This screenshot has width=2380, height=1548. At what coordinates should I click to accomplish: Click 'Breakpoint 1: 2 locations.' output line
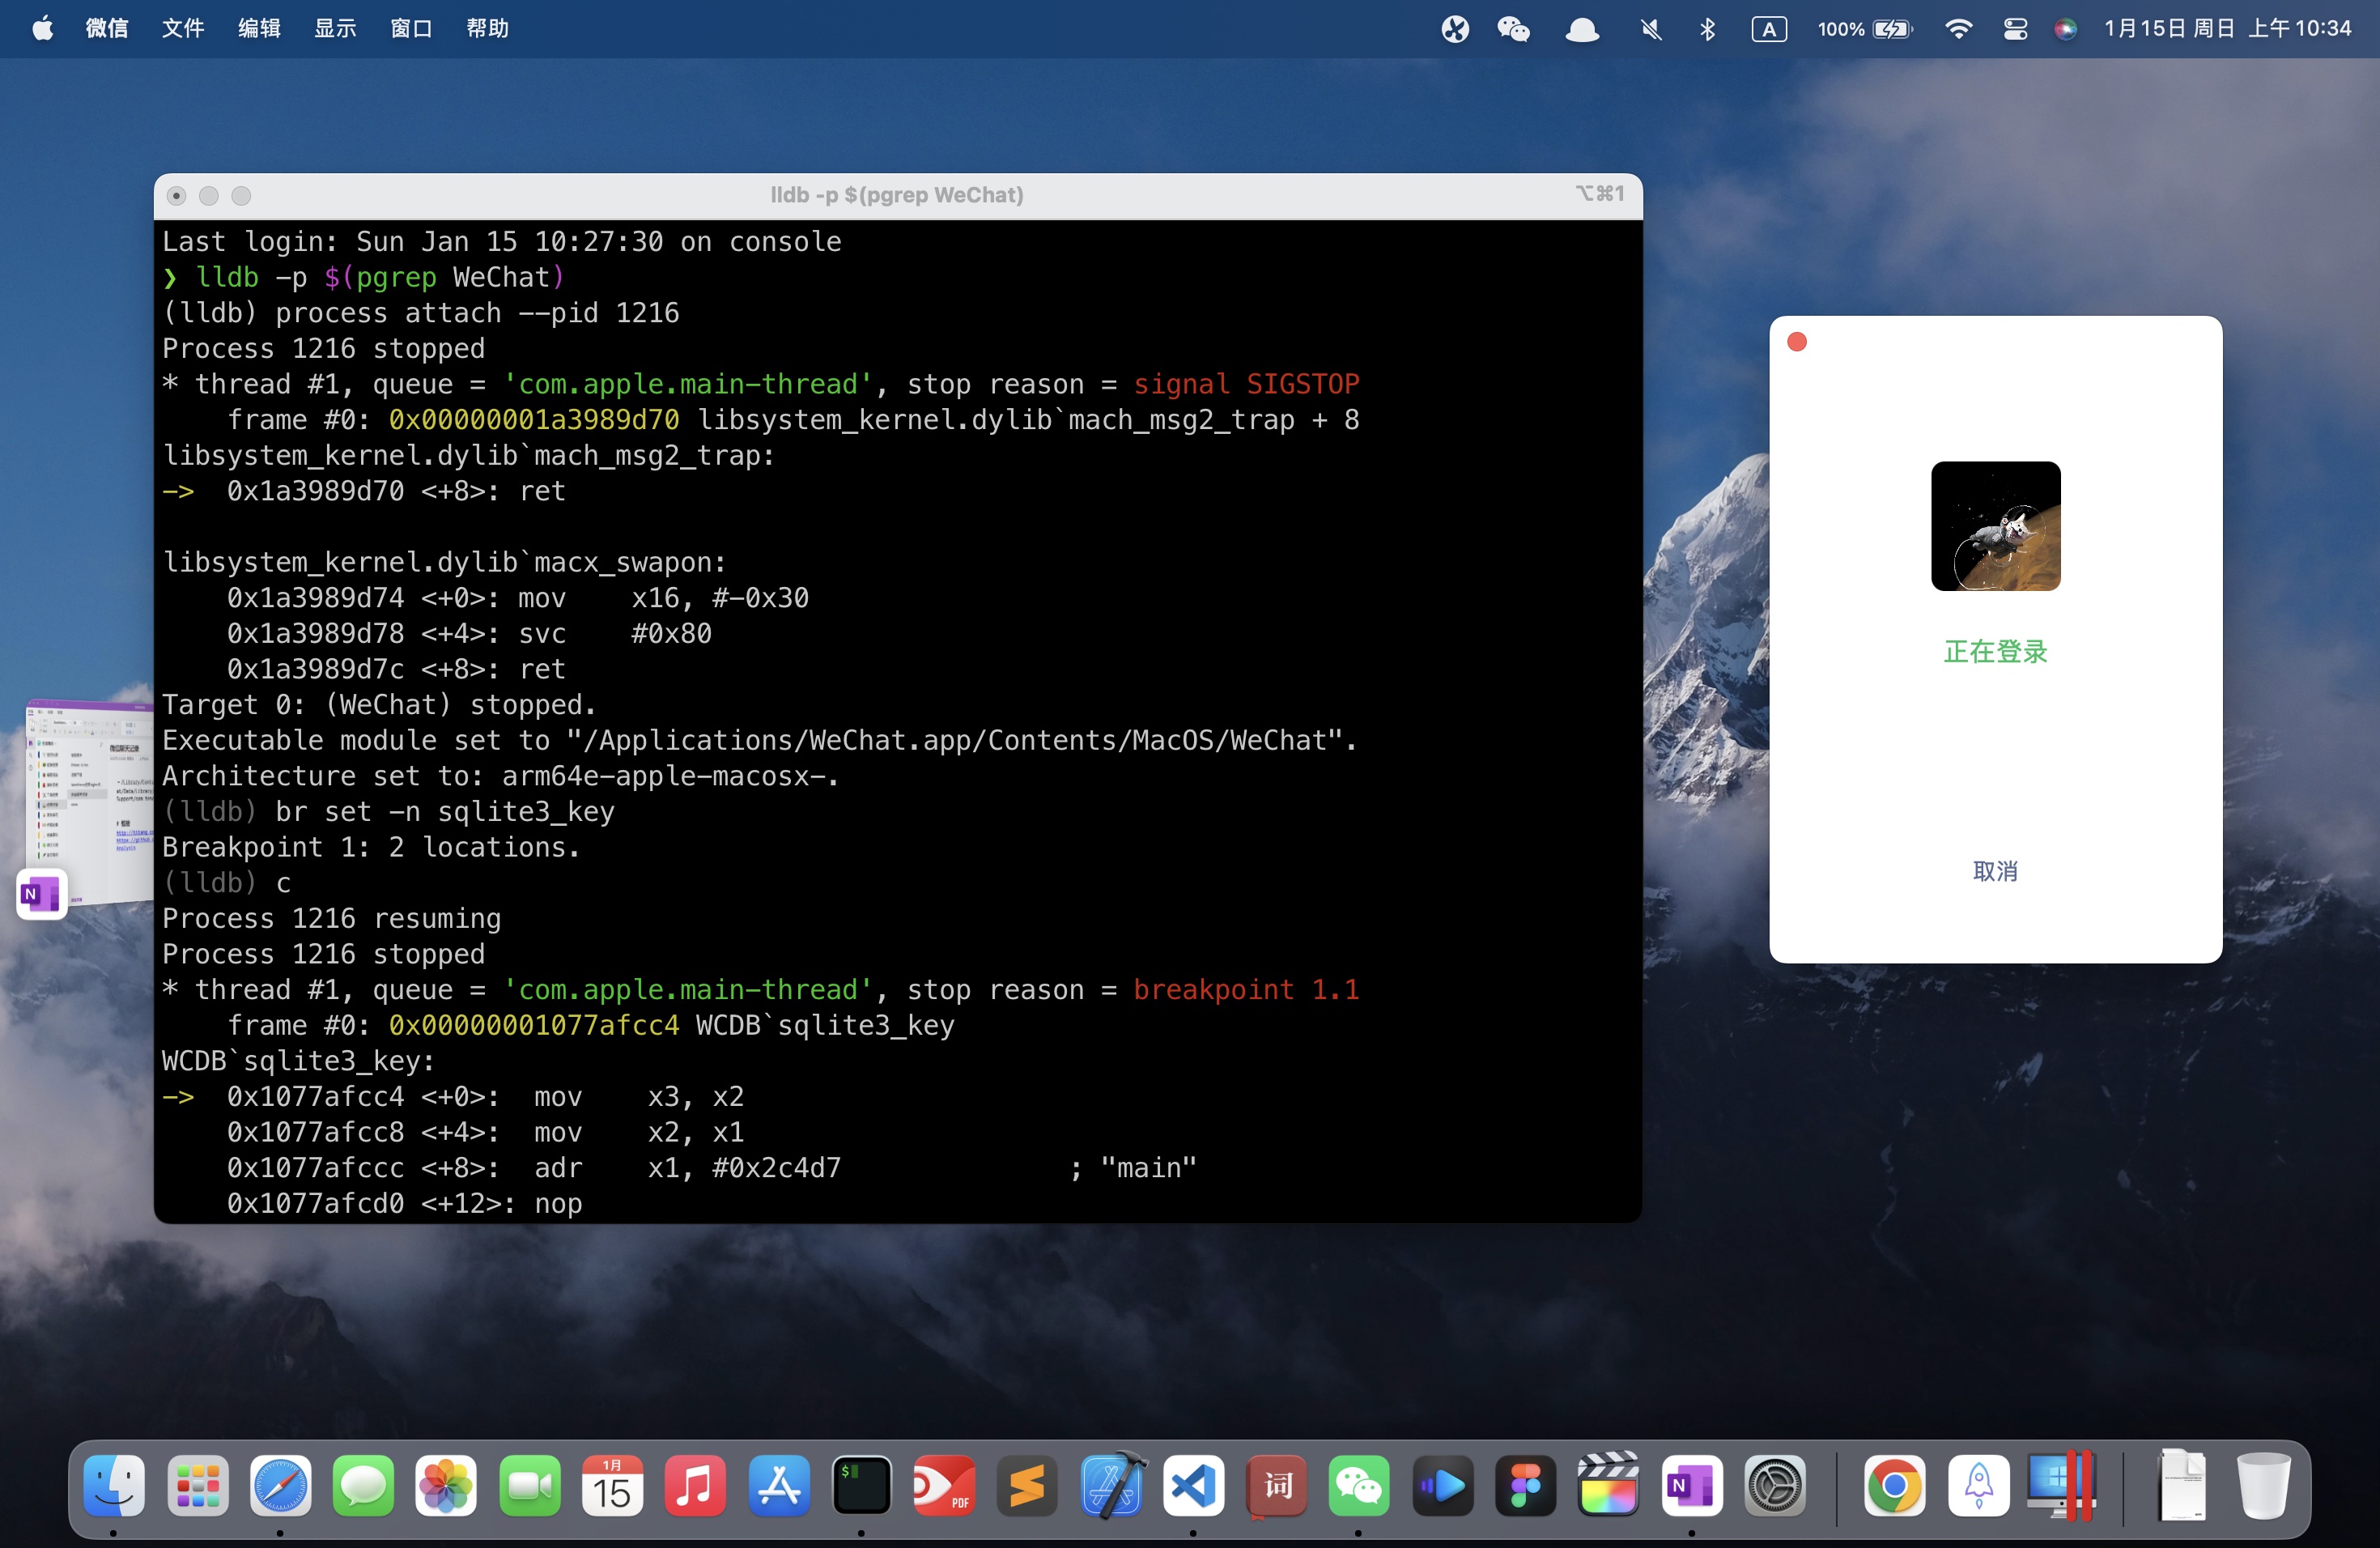371,847
